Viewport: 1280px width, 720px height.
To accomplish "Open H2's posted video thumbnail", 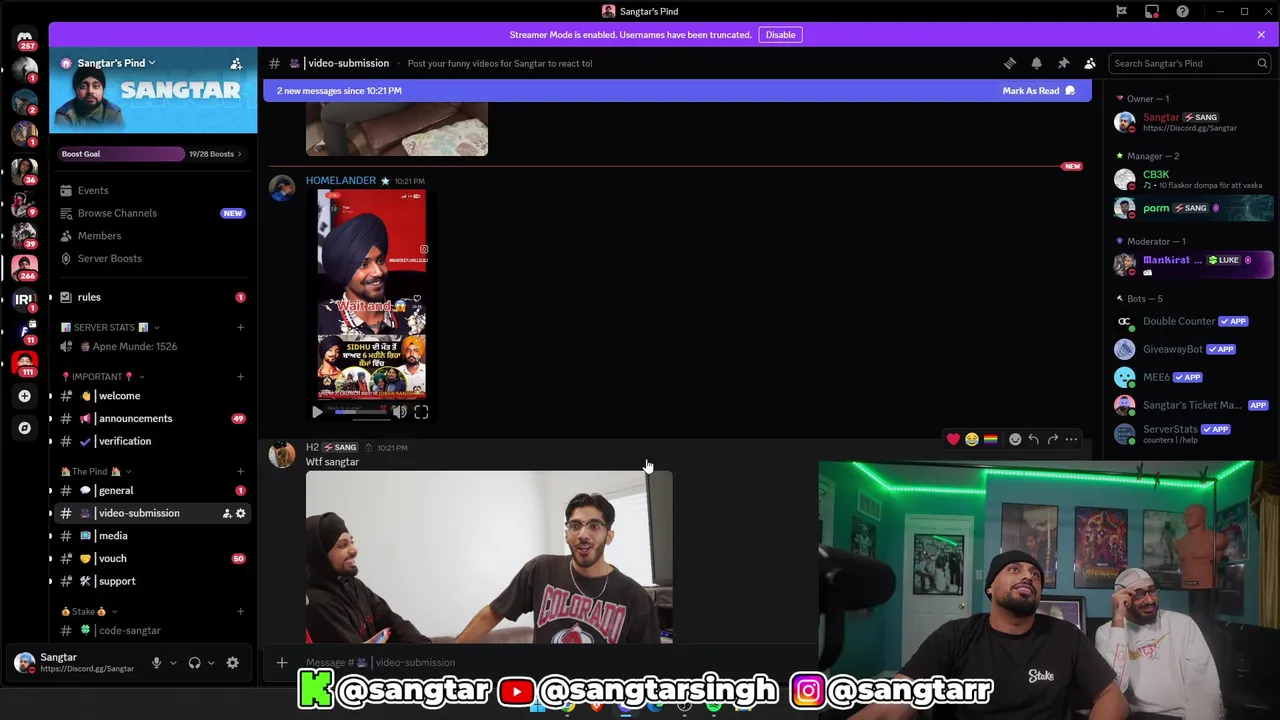I will pyautogui.click(x=489, y=557).
